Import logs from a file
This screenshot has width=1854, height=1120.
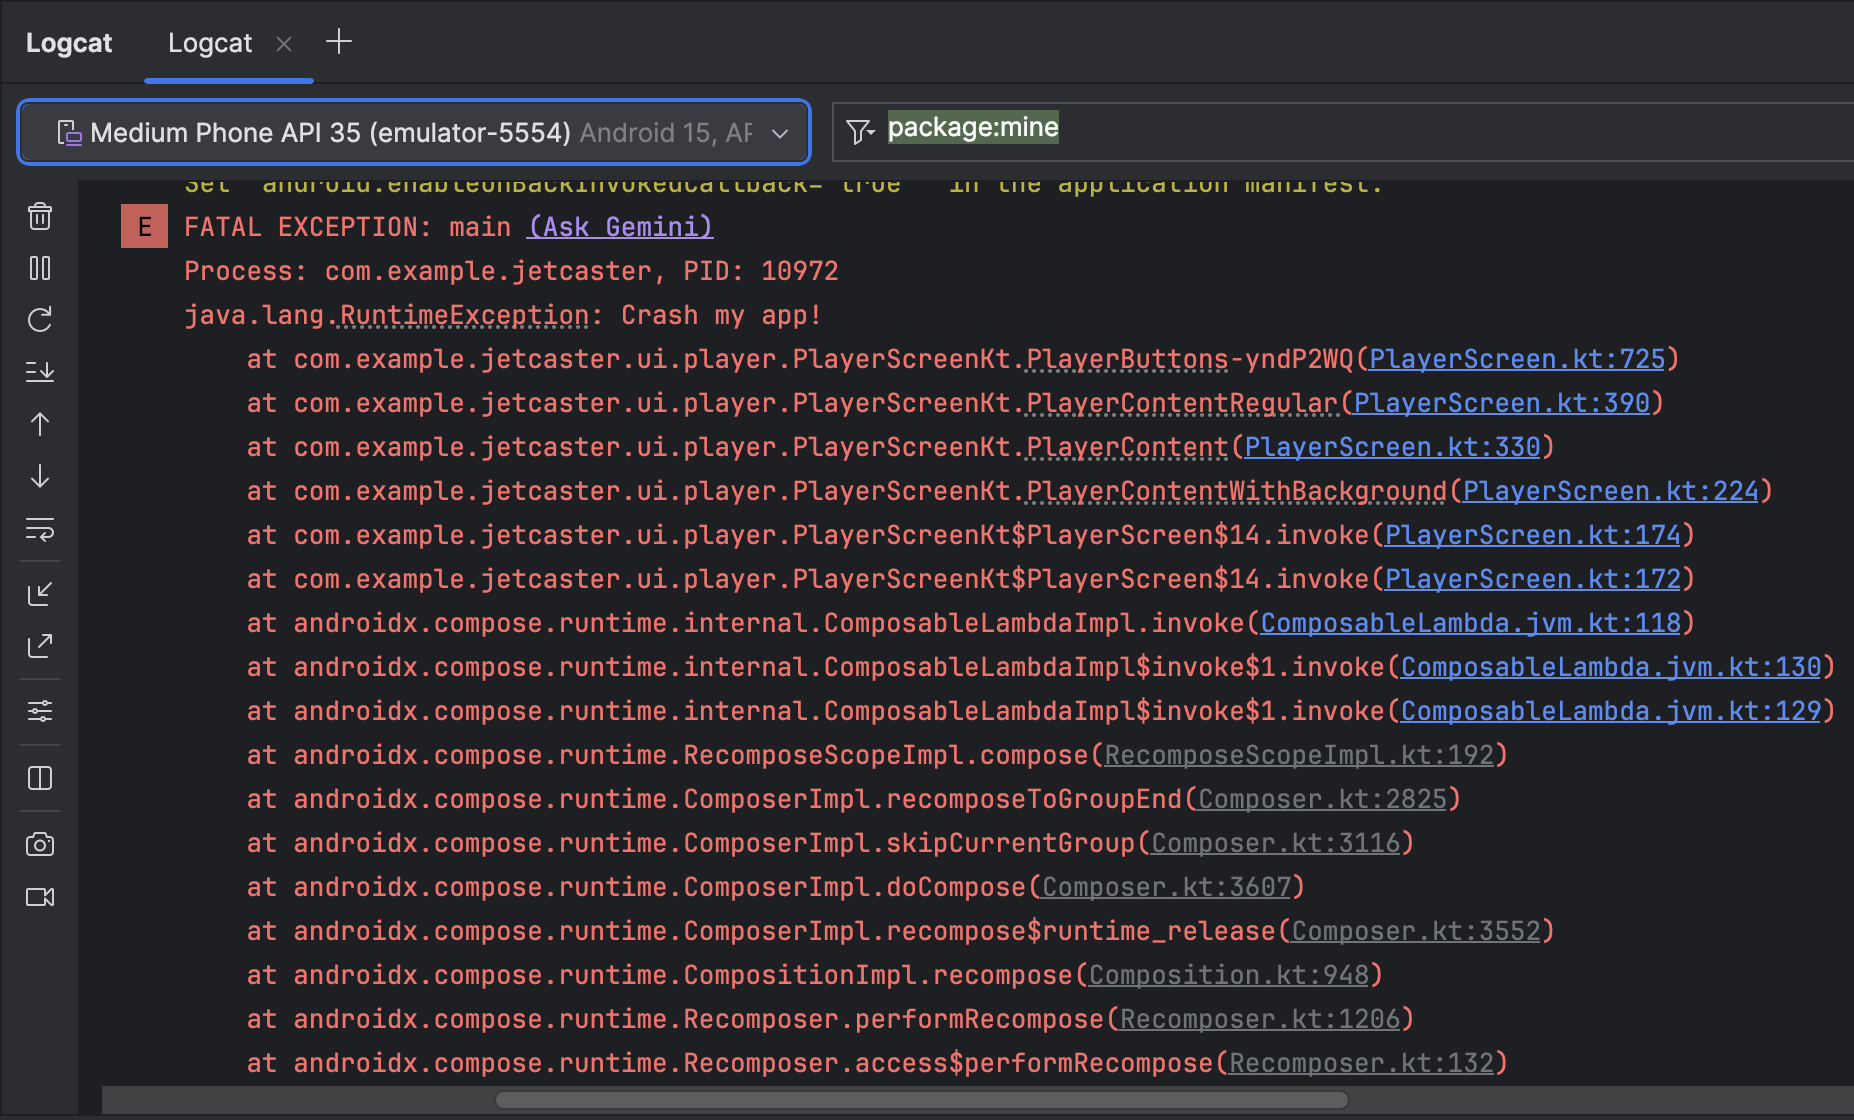40,594
